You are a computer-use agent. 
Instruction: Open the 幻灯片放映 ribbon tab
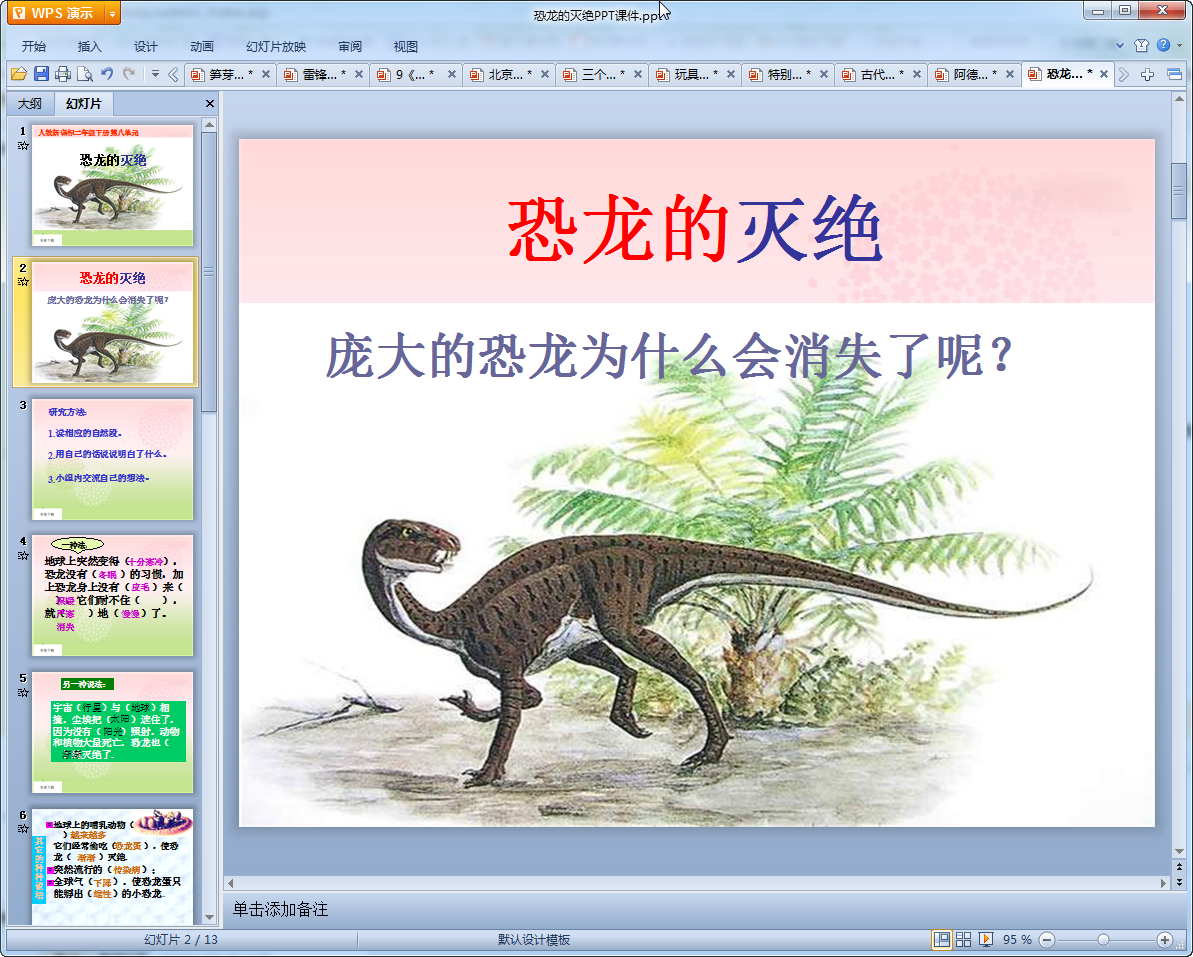[x=276, y=46]
